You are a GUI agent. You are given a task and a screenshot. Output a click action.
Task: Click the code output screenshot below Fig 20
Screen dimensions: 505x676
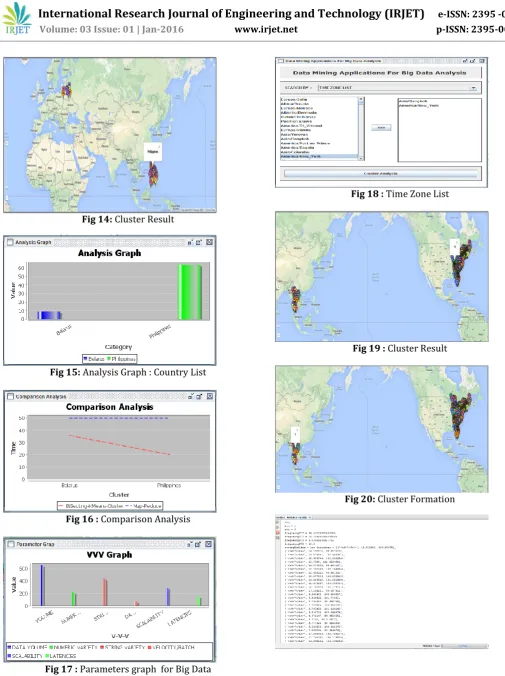[x=382, y=581]
